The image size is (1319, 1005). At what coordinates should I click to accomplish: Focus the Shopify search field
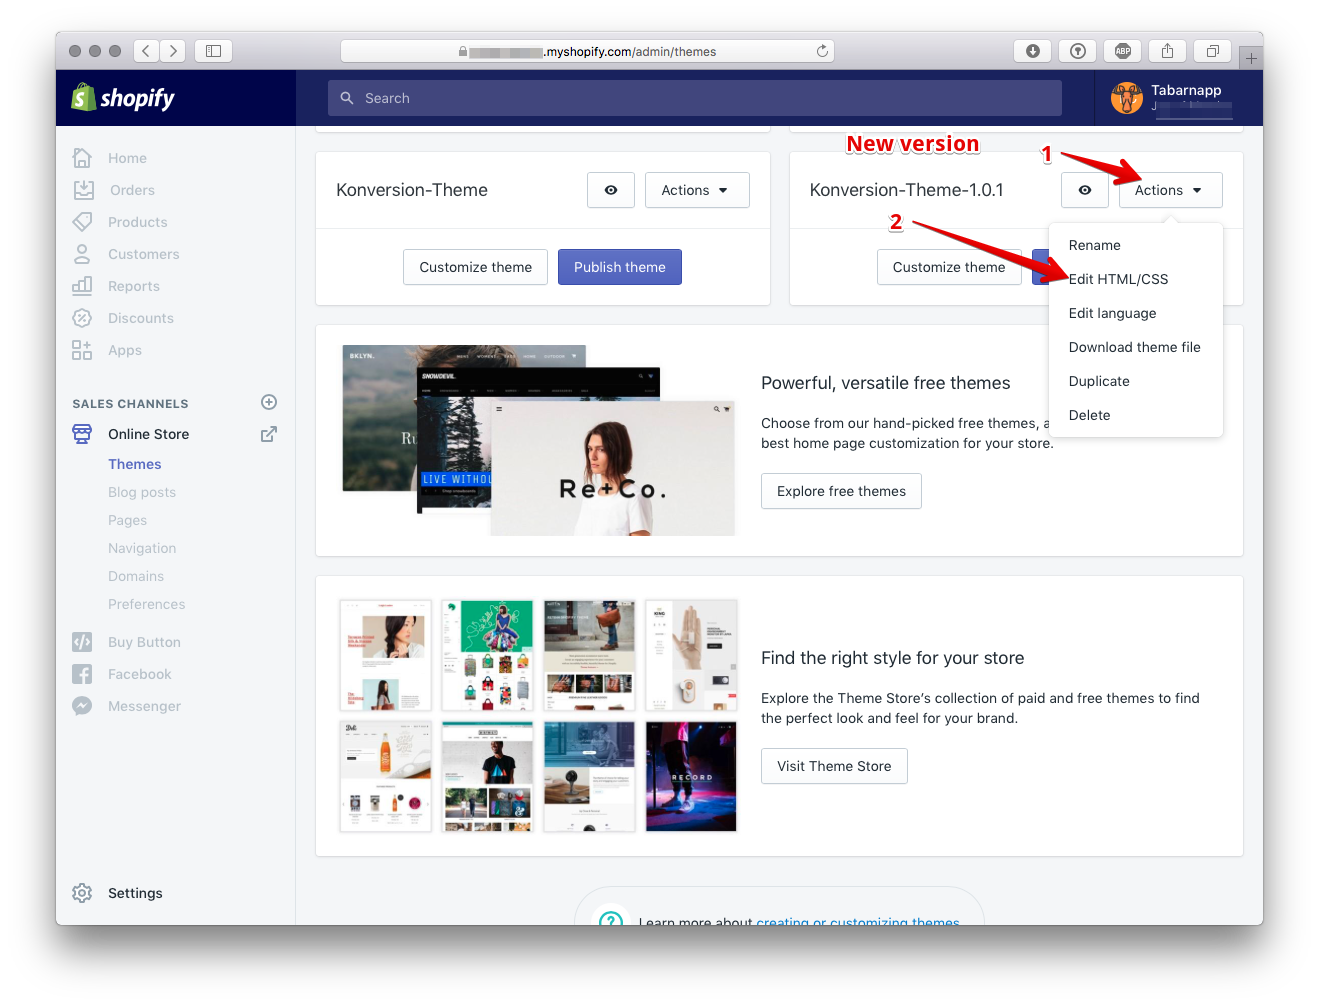tap(695, 98)
